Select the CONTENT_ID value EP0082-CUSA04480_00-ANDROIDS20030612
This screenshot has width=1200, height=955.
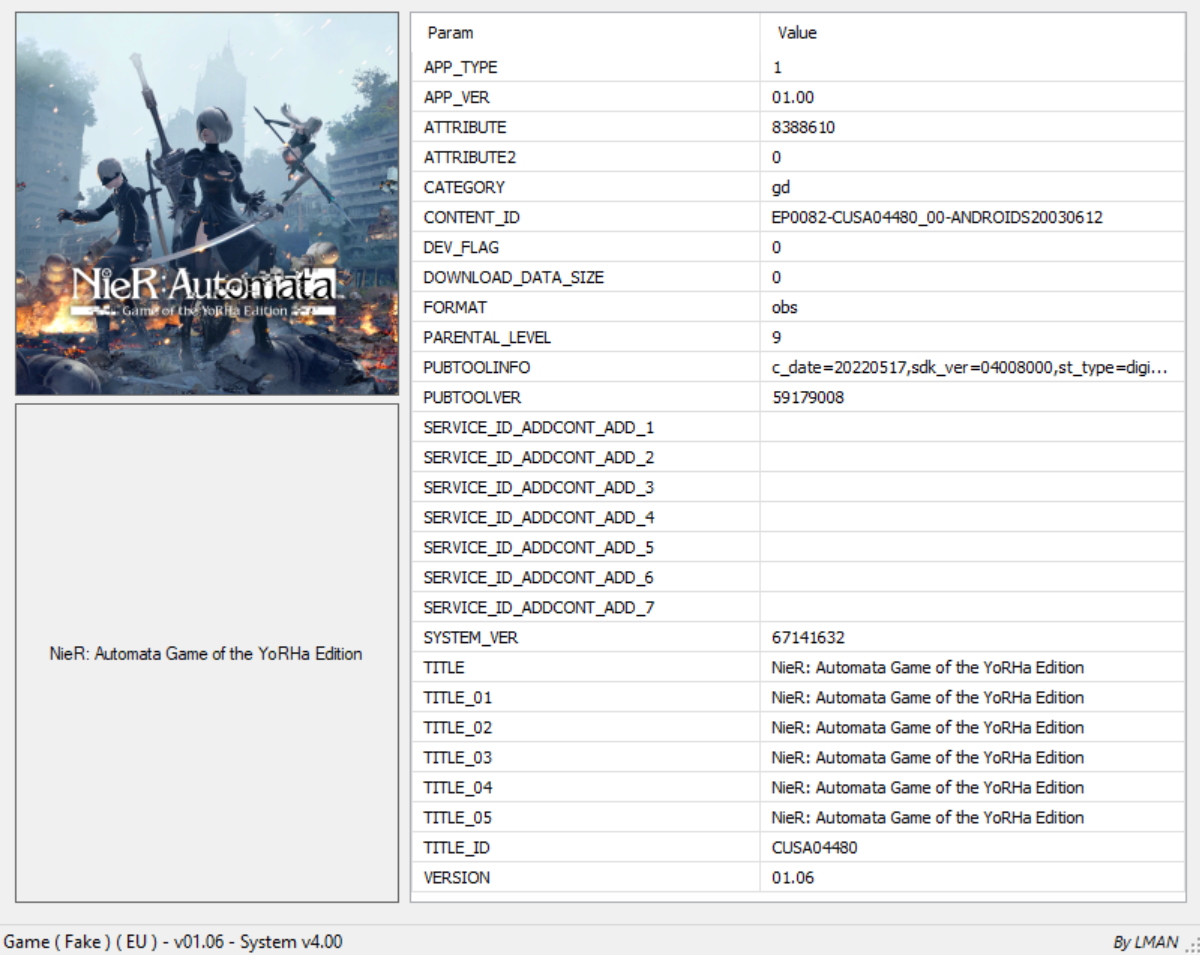pyautogui.click(x=937, y=217)
